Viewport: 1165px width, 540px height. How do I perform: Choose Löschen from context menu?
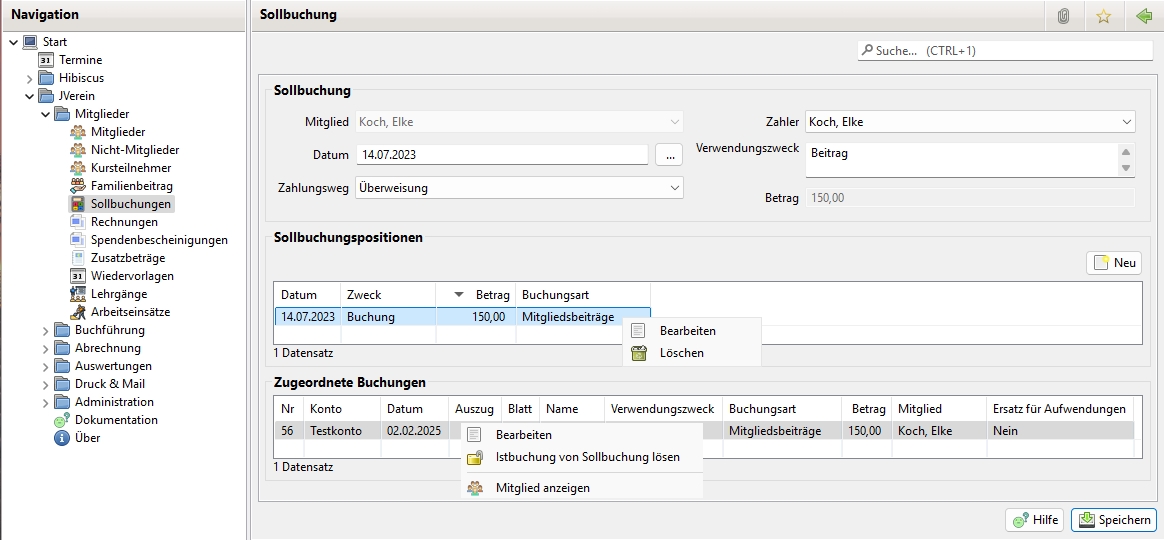pos(681,353)
